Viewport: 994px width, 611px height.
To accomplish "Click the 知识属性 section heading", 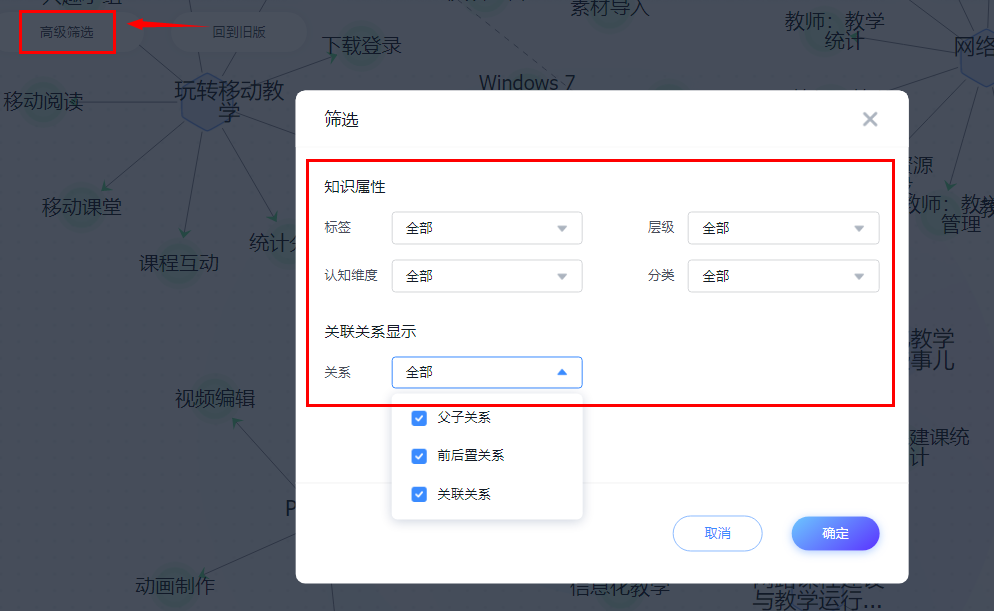I will click(355, 187).
